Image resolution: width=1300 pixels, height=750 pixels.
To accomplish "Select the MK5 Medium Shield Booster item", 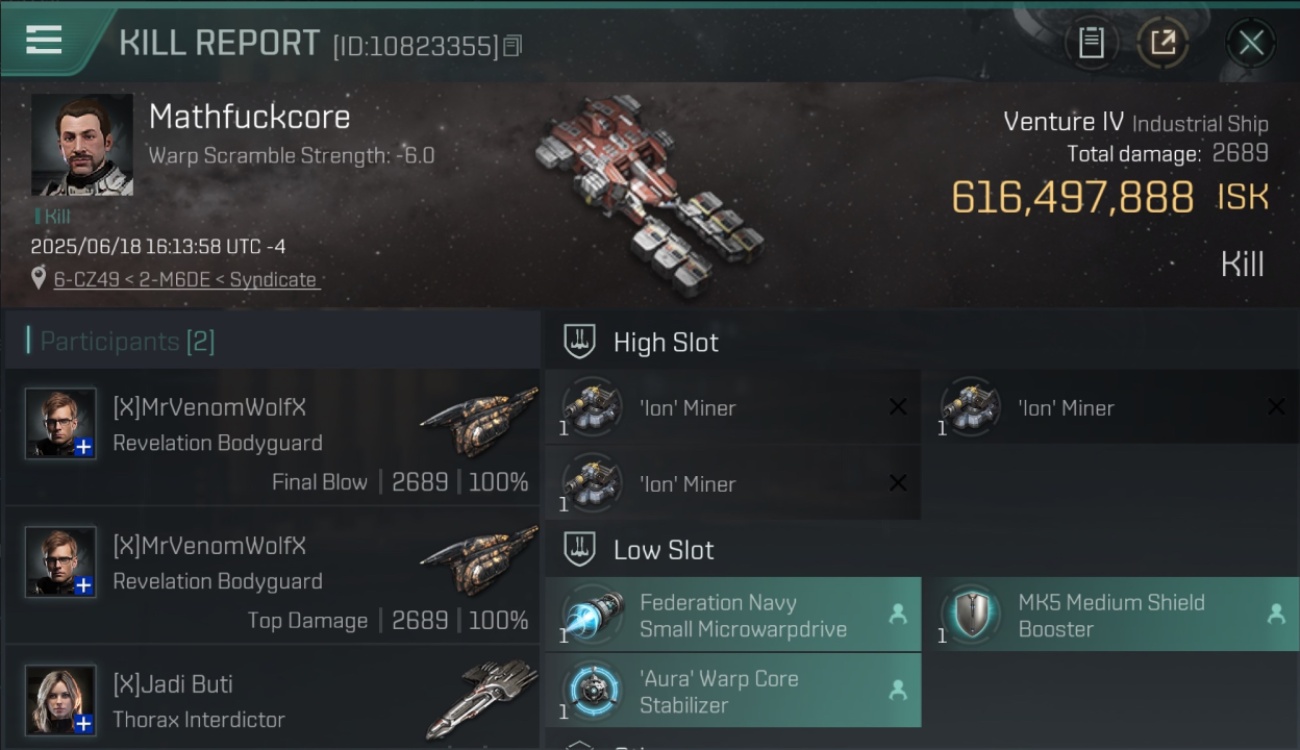I will (1112, 615).
